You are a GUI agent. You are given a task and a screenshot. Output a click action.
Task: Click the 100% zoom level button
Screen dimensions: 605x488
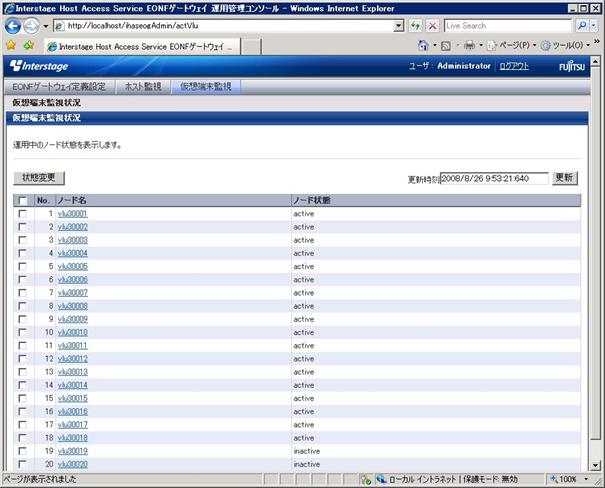[564, 480]
